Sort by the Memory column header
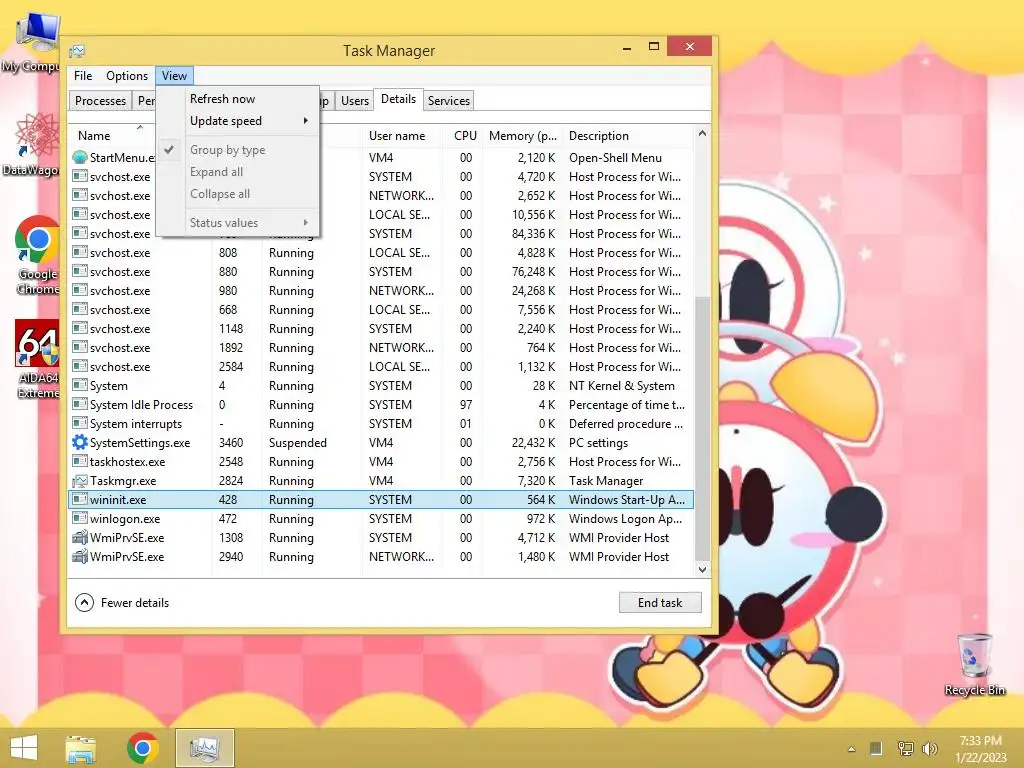Viewport: 1024px width, 768px height. click(522, 136)
